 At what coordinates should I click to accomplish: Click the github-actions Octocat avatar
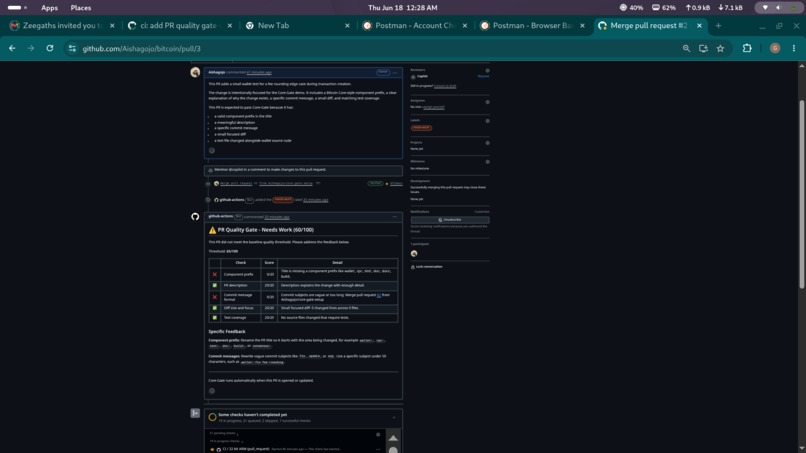point(195,217)
